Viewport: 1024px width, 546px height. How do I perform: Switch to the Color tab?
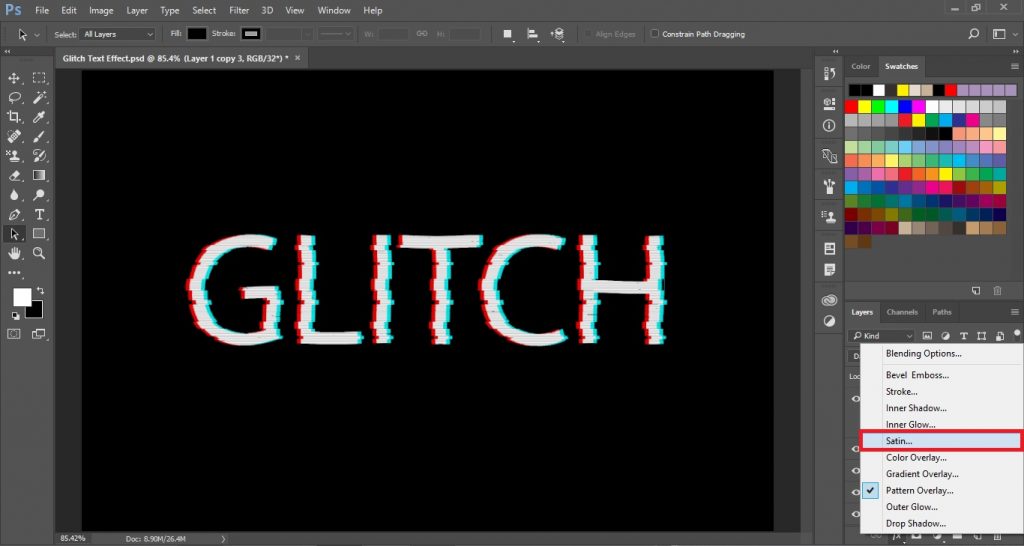pyautogui.click(x=861, y=67)
